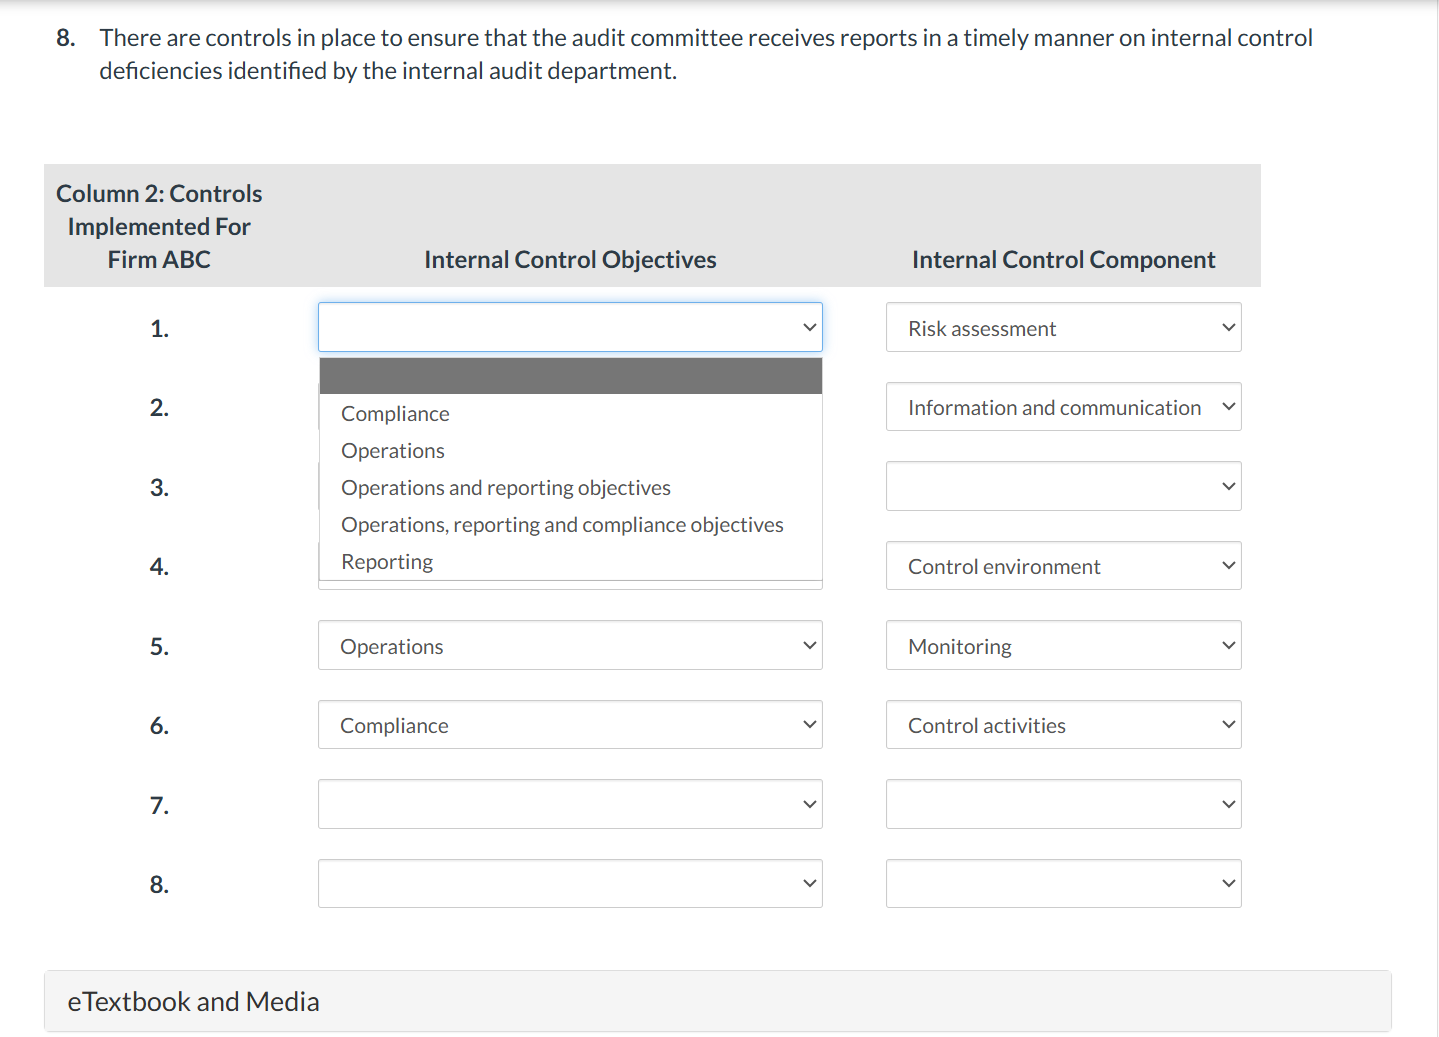Pick Operations and reporting objectives option
Image resolution: width=1439 pixels, height=1037 pixels.
(570, 487)
